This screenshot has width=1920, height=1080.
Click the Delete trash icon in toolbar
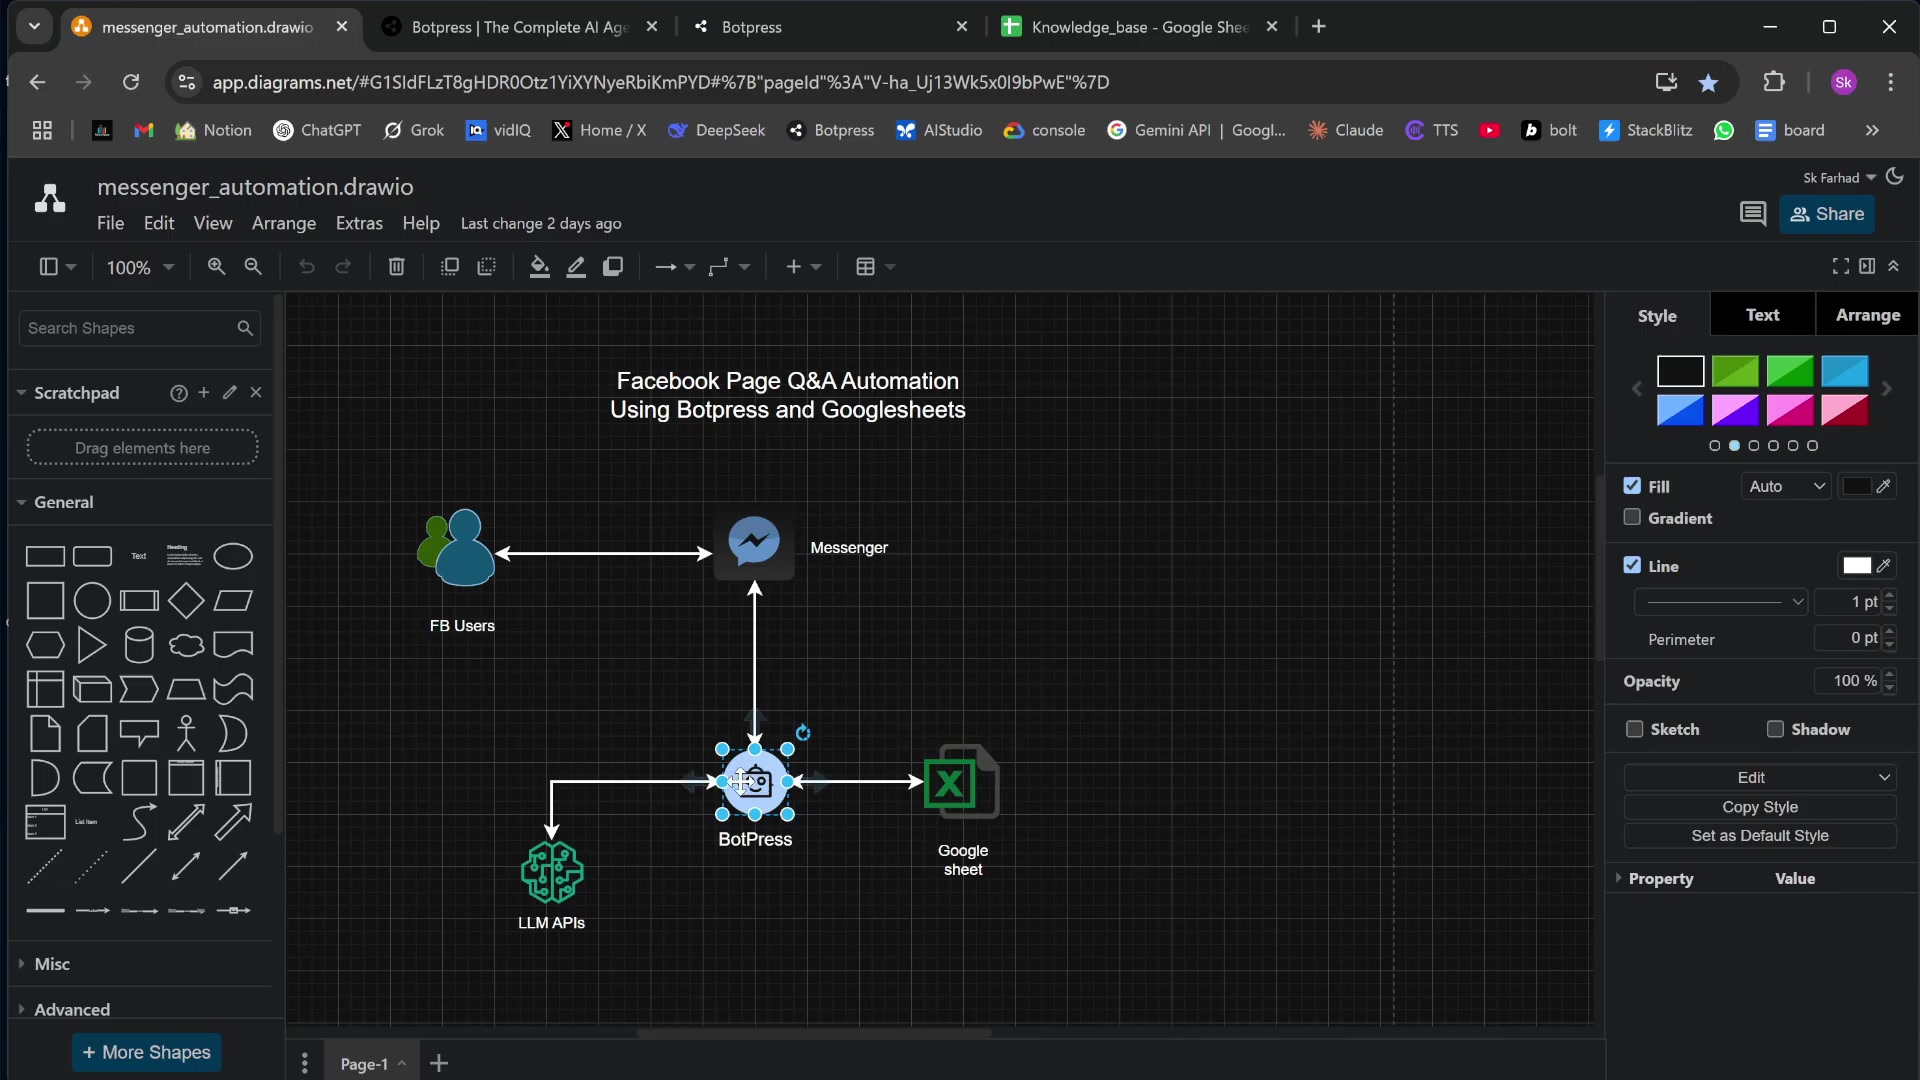coord(396,266)
